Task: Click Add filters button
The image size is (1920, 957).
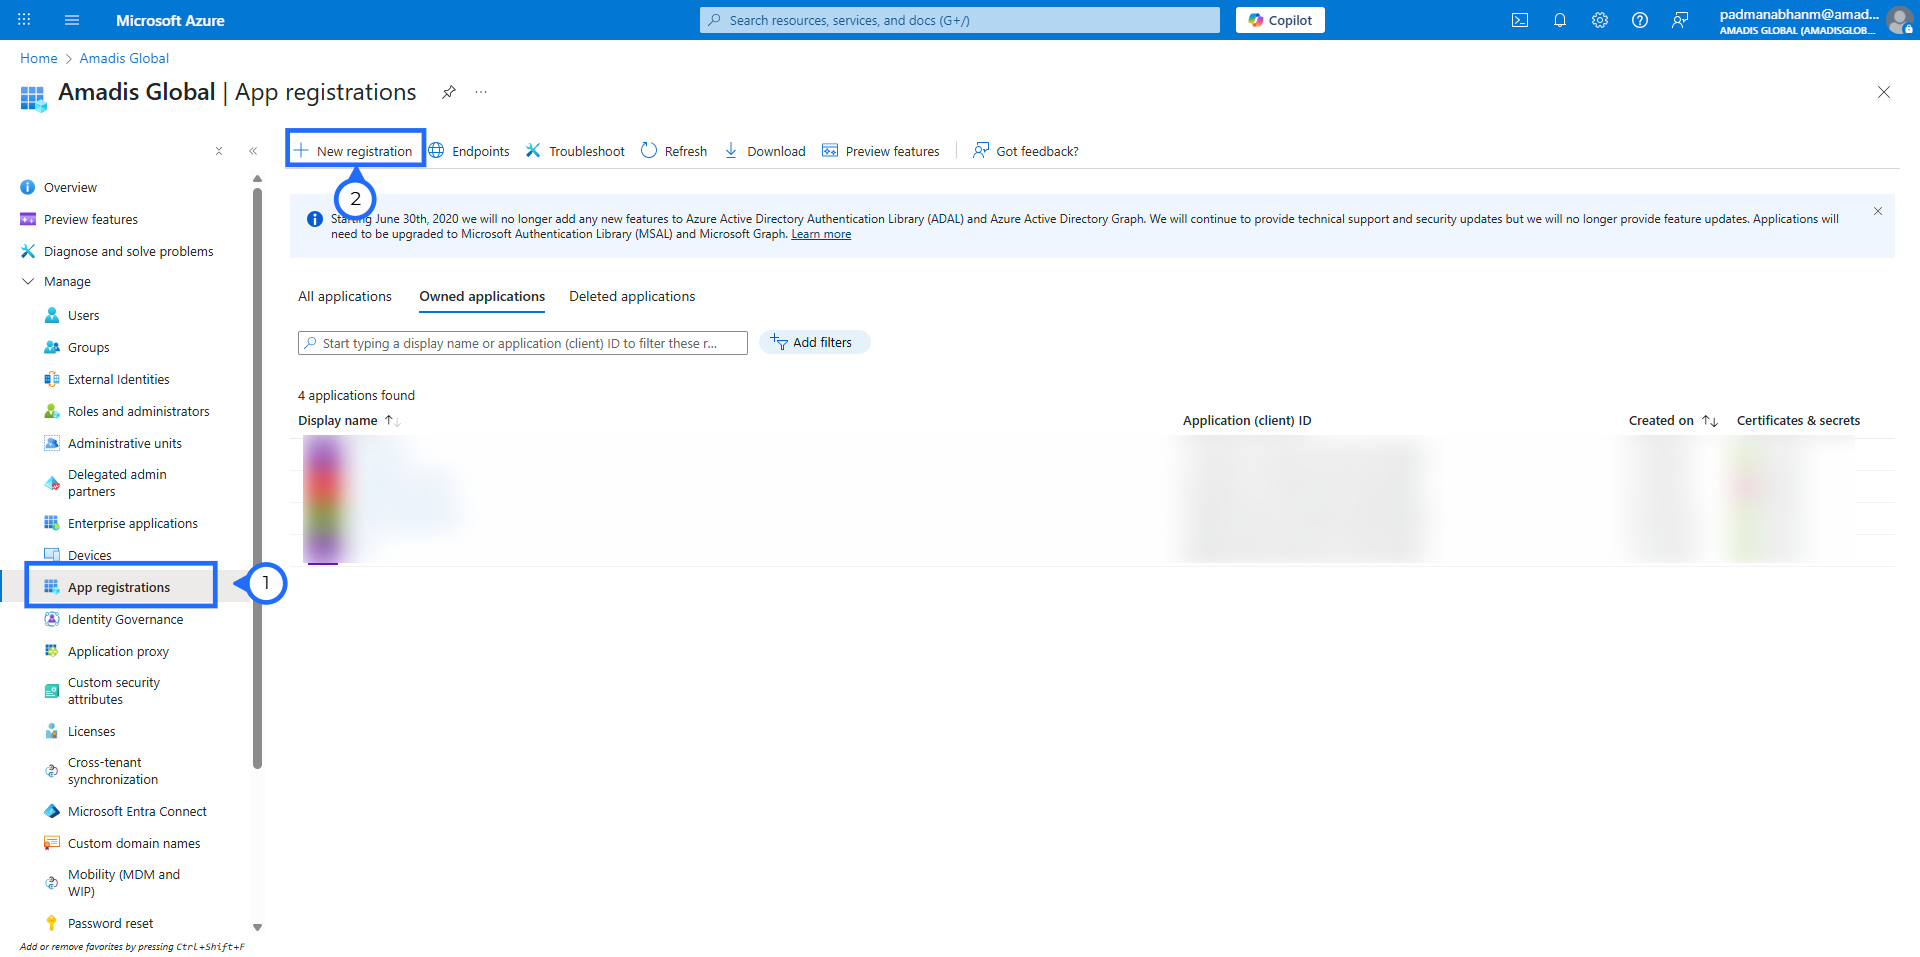Action: click(814, 343)
